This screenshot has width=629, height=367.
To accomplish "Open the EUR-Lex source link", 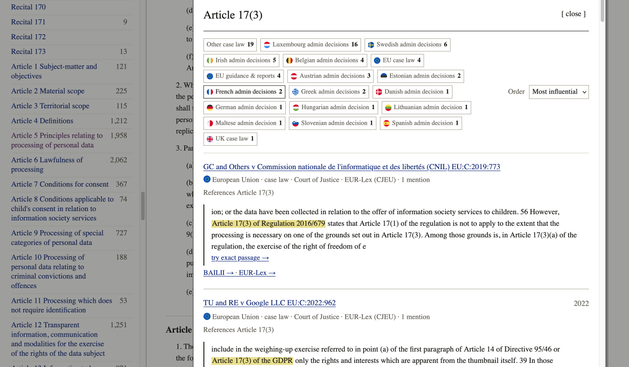I will pos(257,273).
